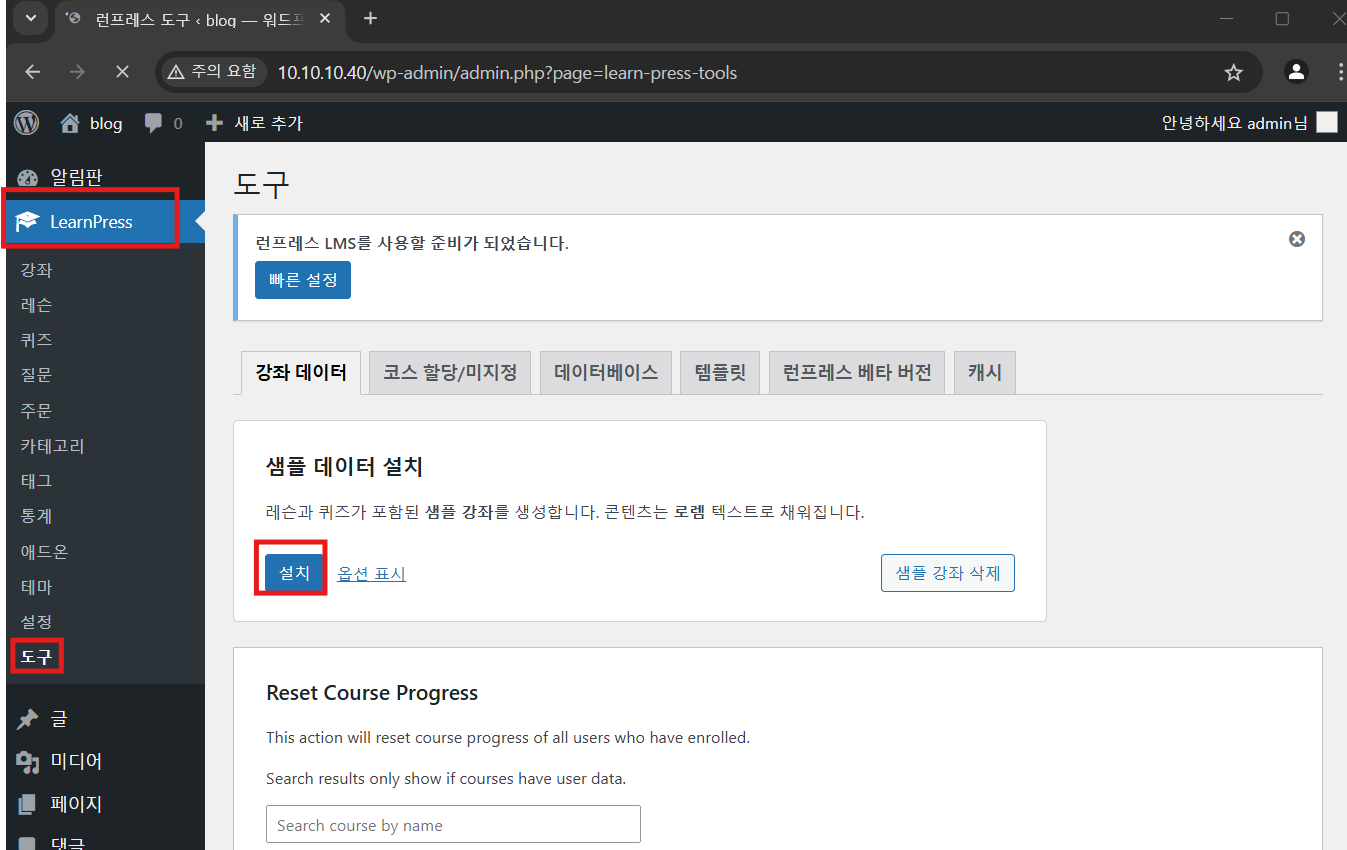Open 카테고리 in LearnPress submenu
This screenshot has height=850, width=1347.
pyautogui.click(x=53, y=446)
